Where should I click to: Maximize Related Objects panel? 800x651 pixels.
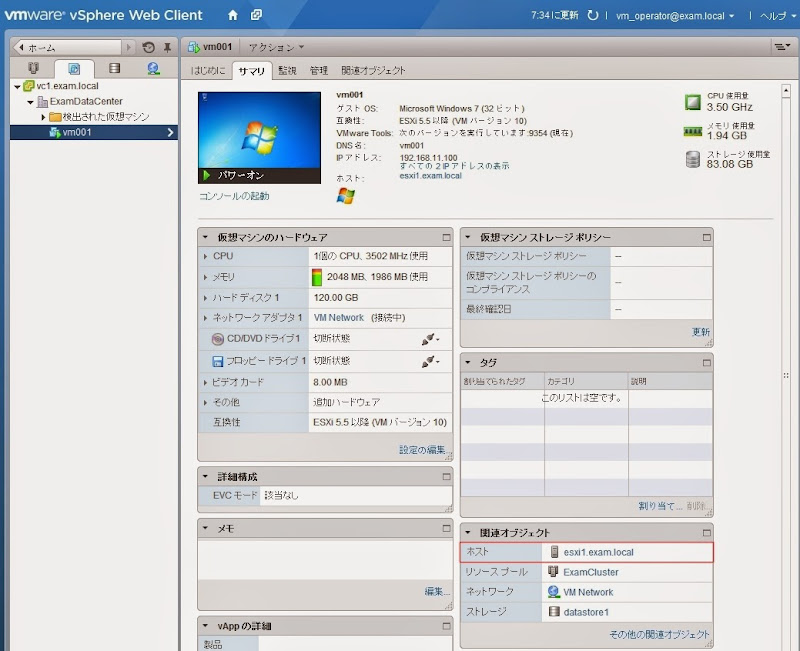pyautogui.click(x=707, y=533)
